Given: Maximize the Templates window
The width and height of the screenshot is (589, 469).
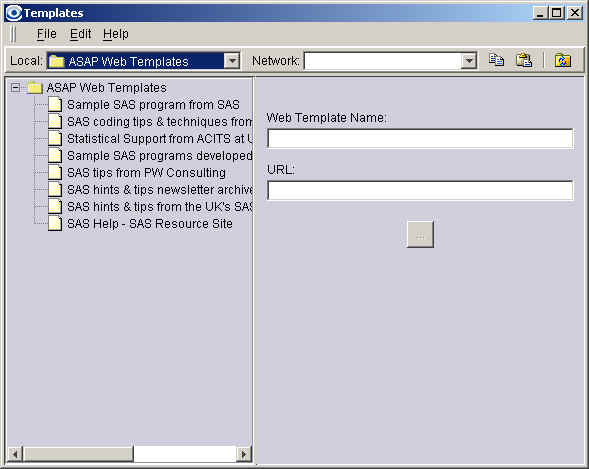Looking at the screenshot, I should point(556,13).
